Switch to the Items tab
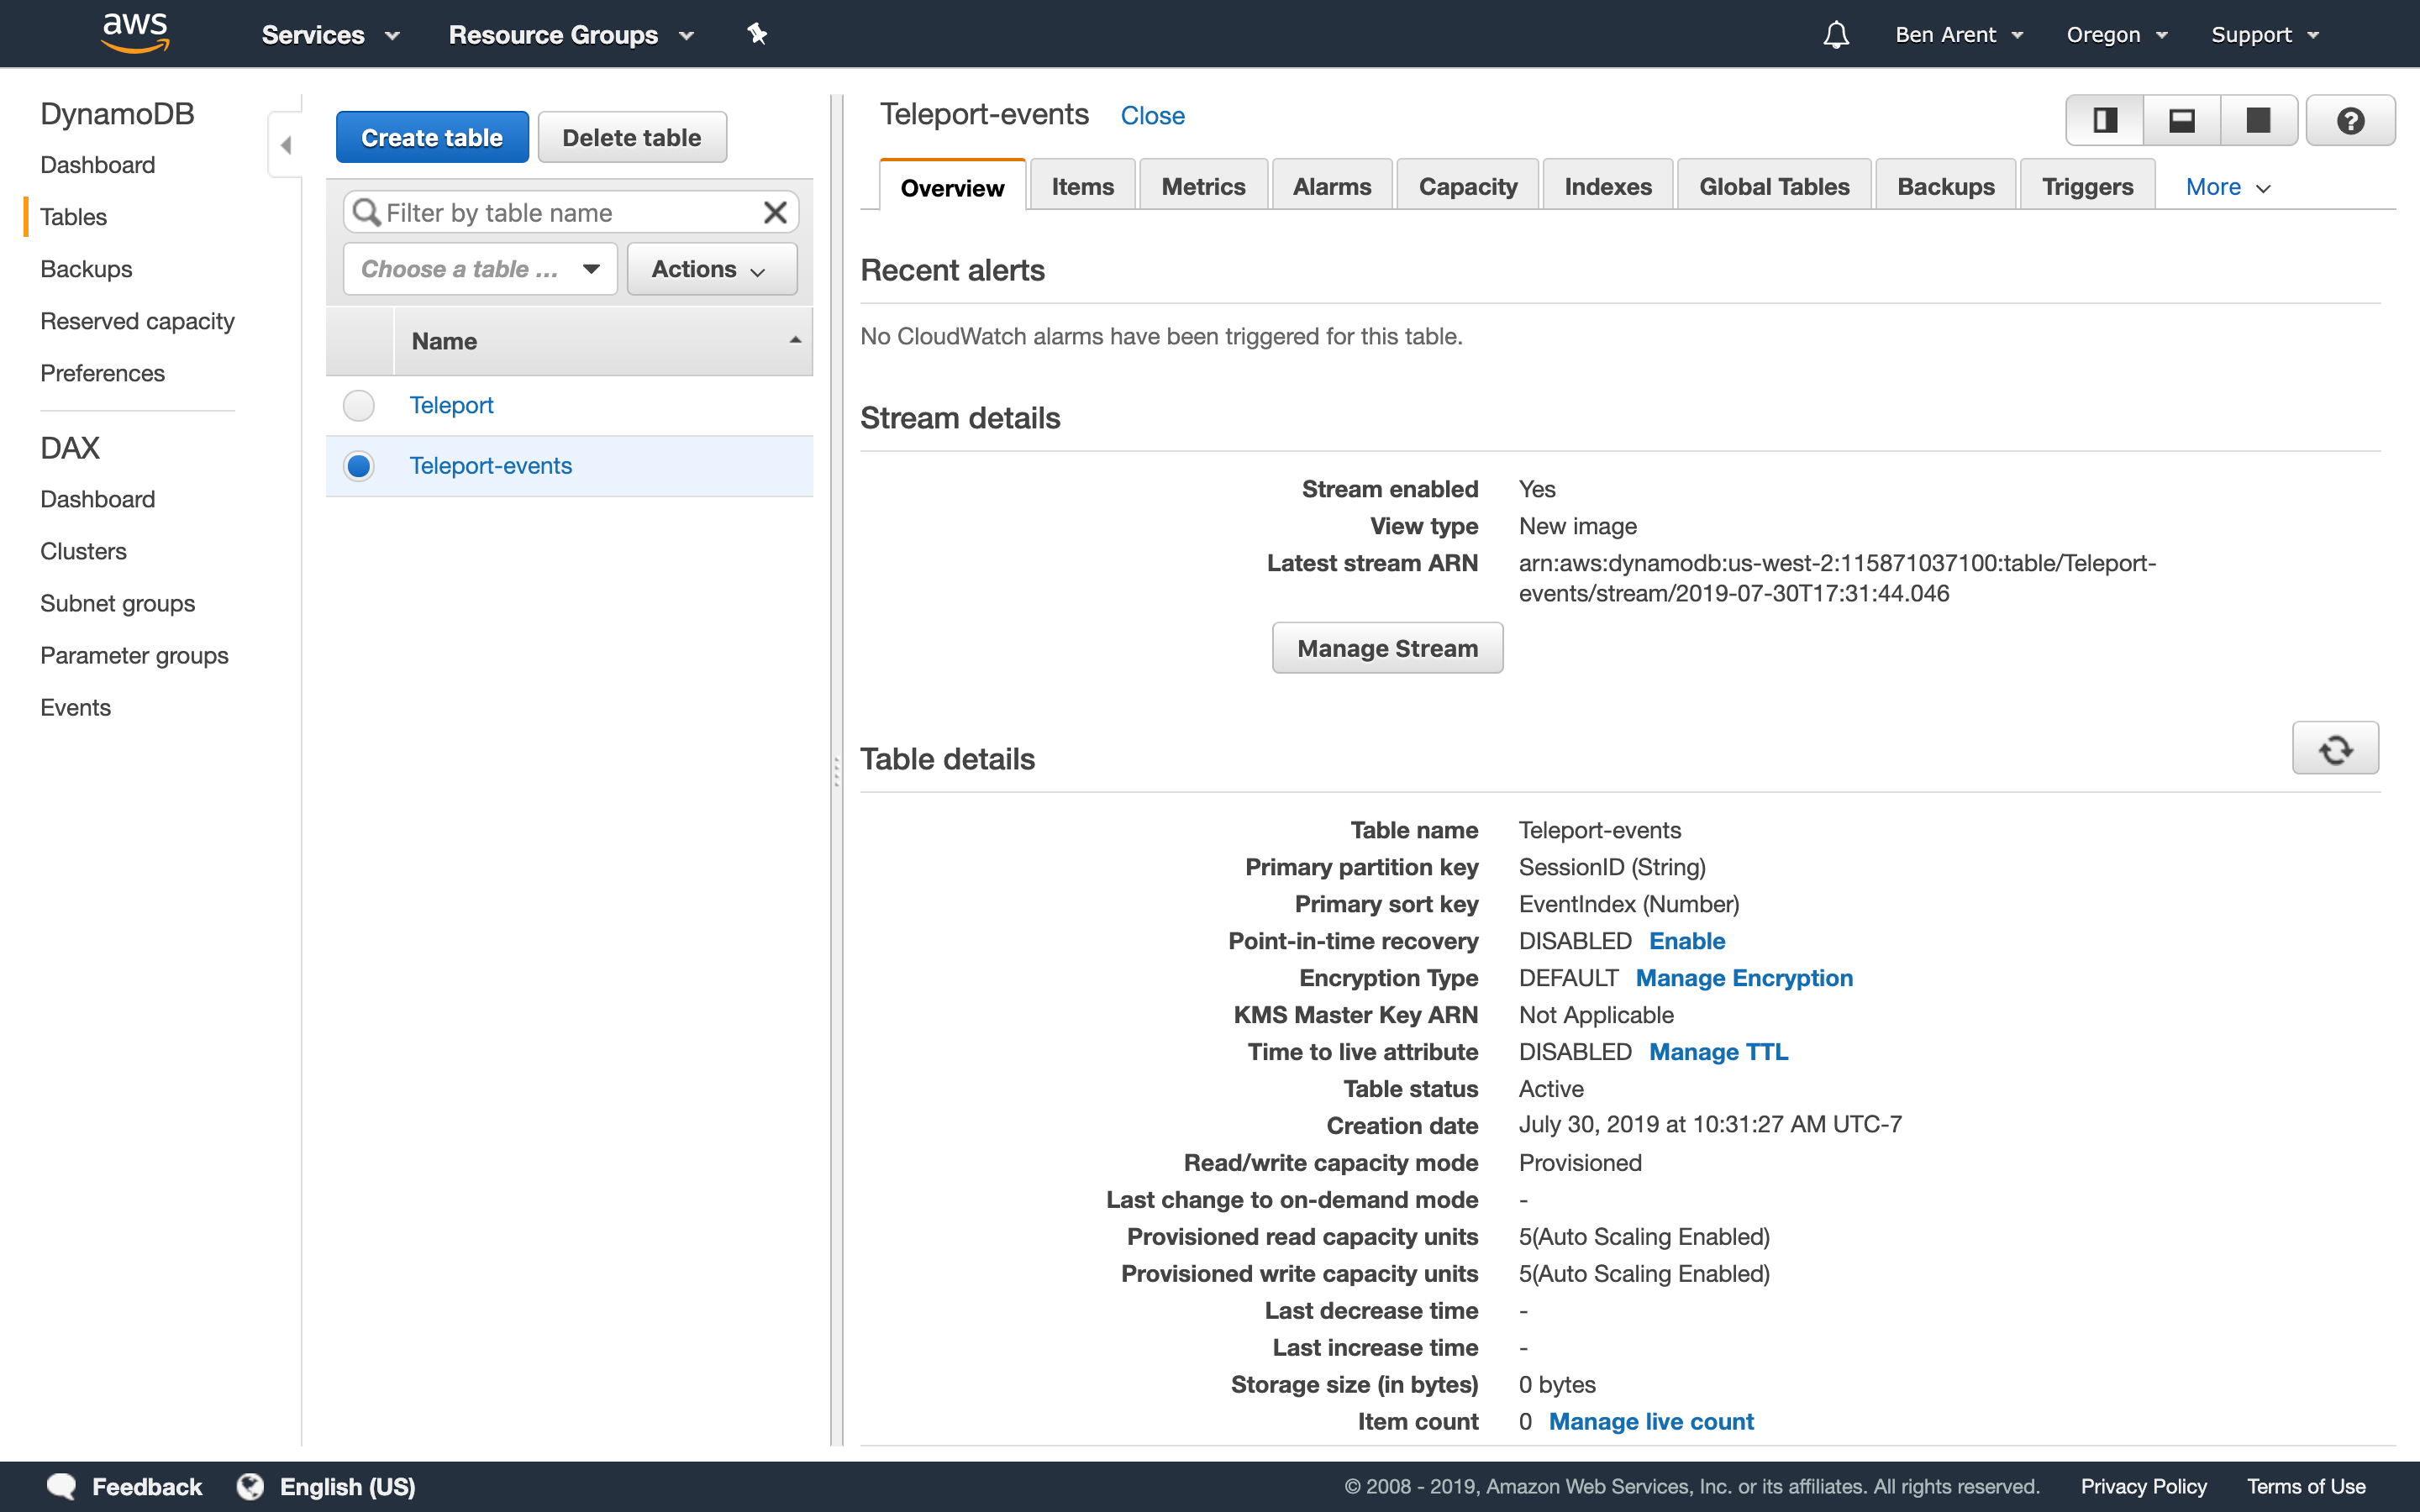 1082,186
